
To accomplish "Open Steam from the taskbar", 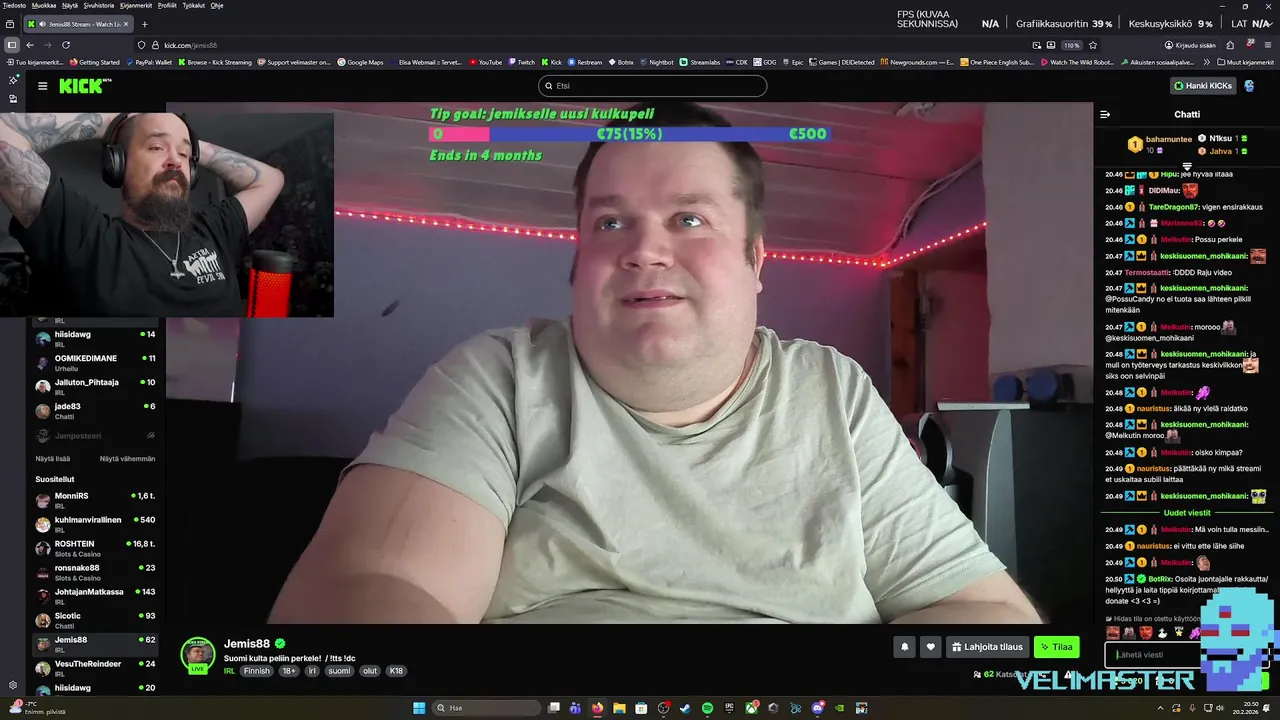I will point(685,708).
